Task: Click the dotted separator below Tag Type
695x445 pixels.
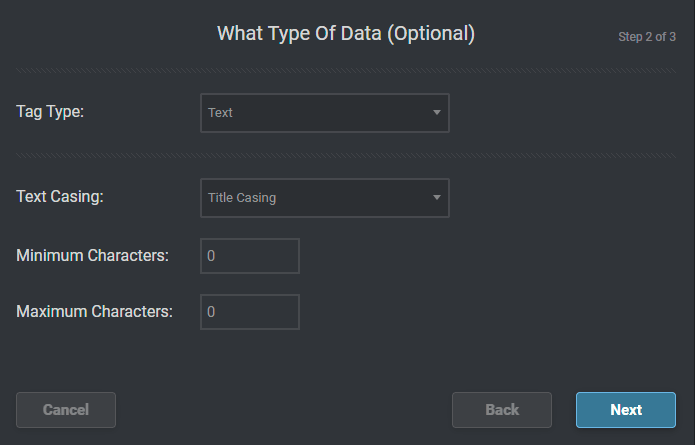Action: pyautogui.click(x=347, y=155)
